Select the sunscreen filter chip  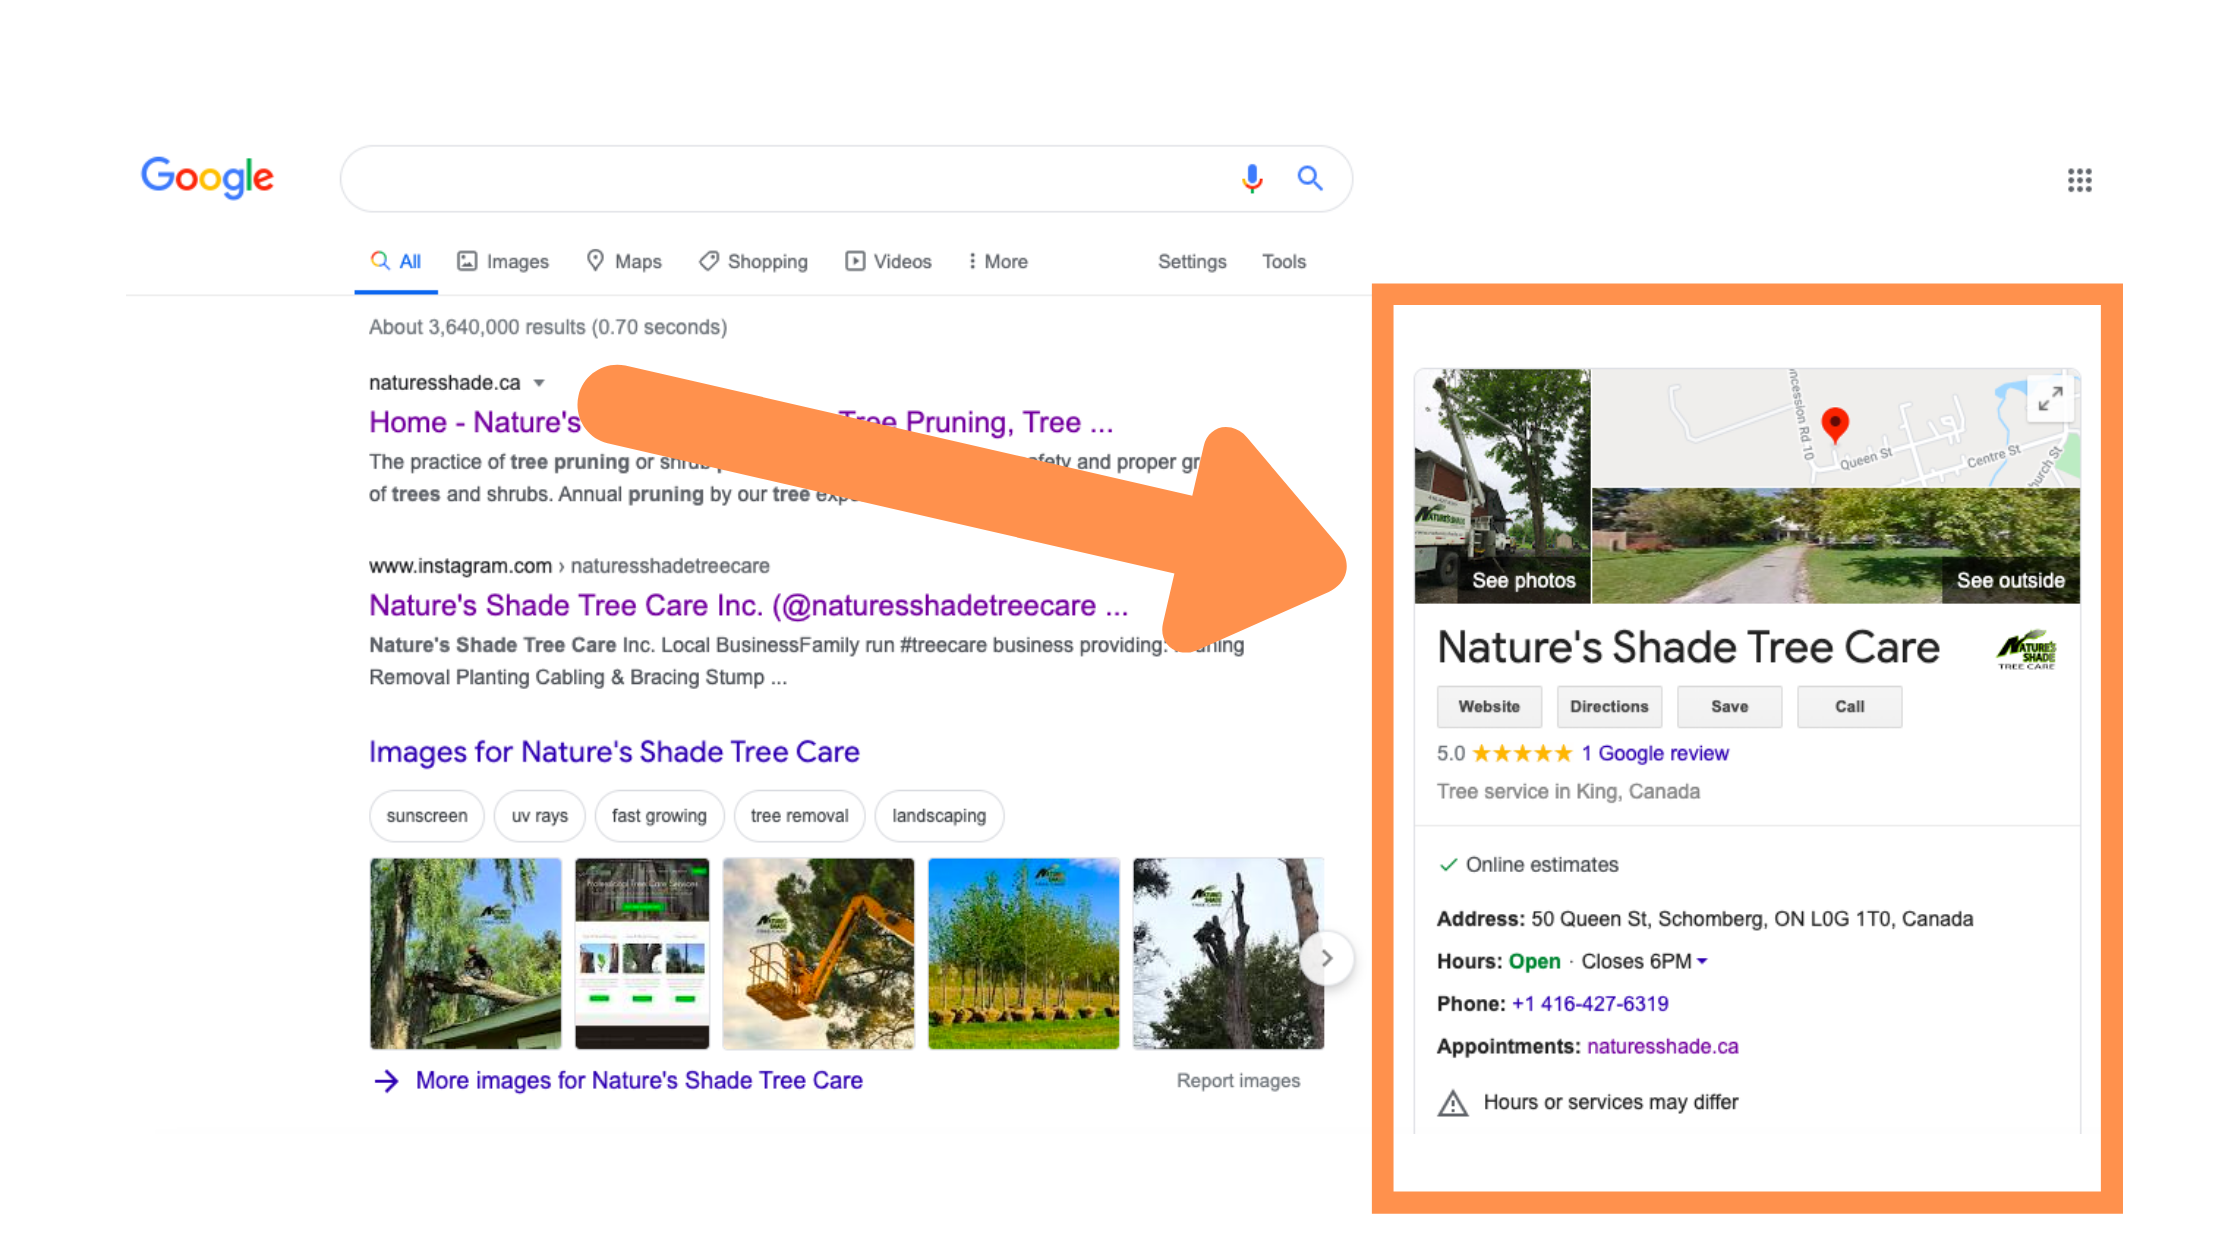click(x=427, y=816)
